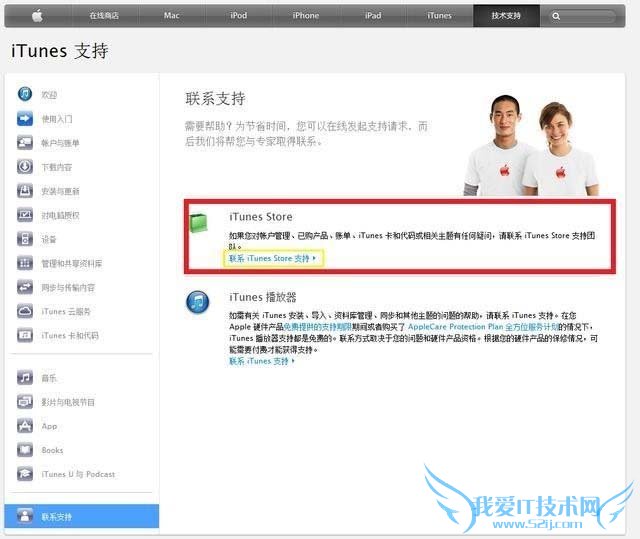Screen dimensions: 640x539
Task: Click the 使用入门 blue arrow icon
Action: click(x=25, y=119)
